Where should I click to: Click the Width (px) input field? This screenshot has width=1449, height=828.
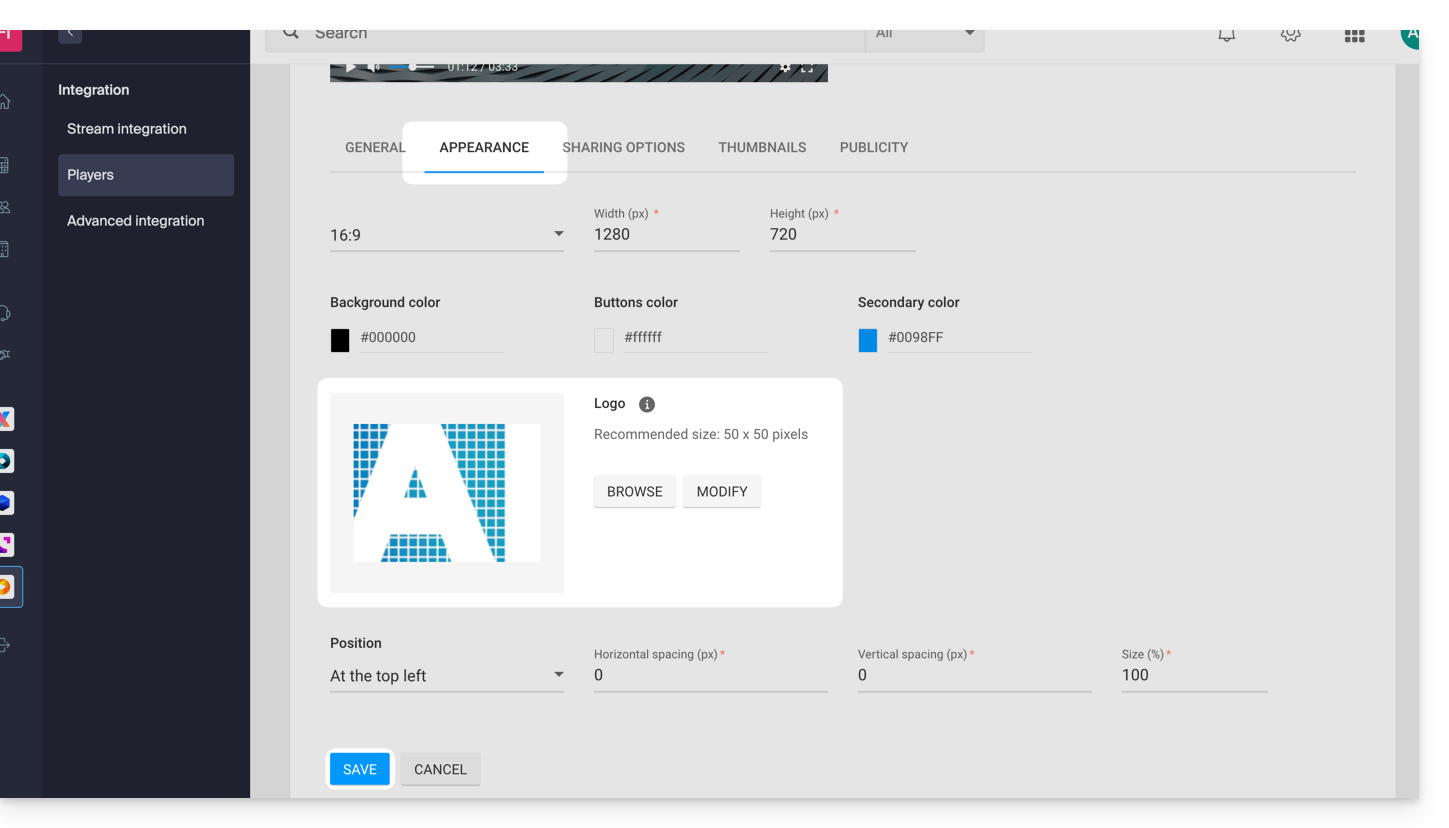(666, 235)
